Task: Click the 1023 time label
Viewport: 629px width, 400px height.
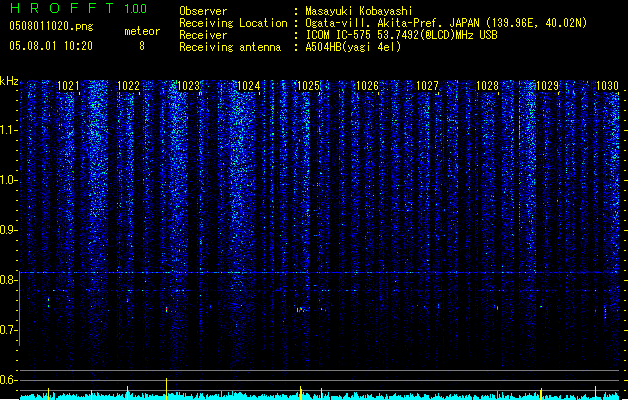Action: tap(189, 86)
